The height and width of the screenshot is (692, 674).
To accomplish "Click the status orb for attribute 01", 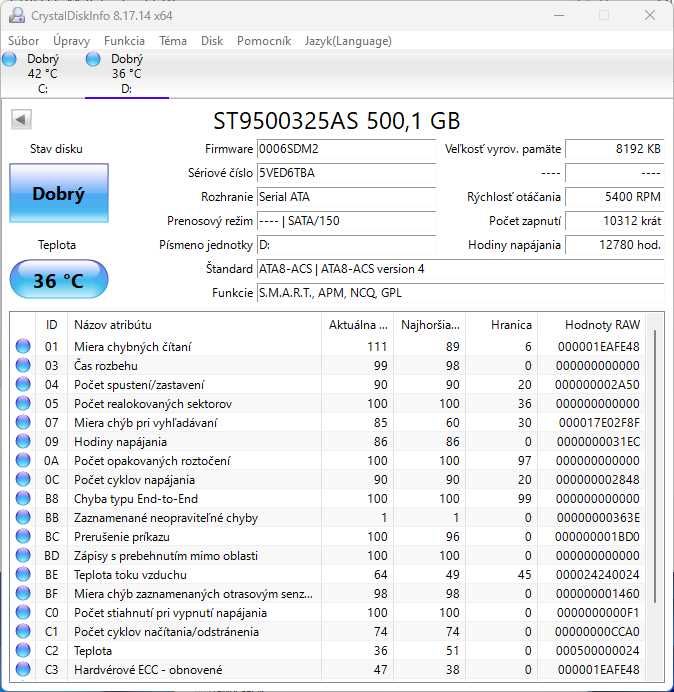I will click(23, 346).
